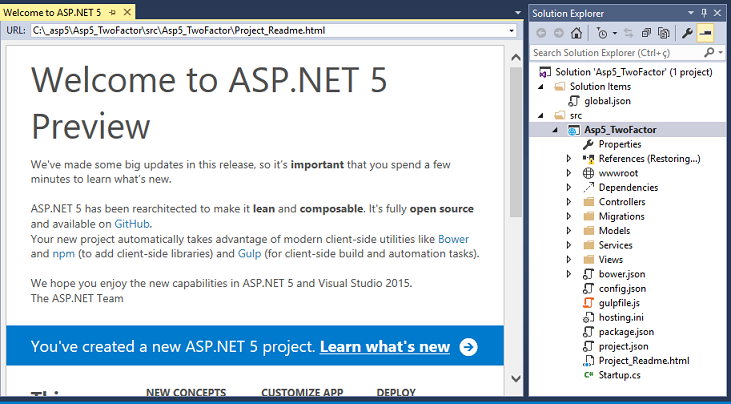Image resolution: width=731 pixels, height=404 pixels.
Task: Close the Welcome to ASP.NET 5 tab
Action: pyautogui.click(x=127, y=12)
